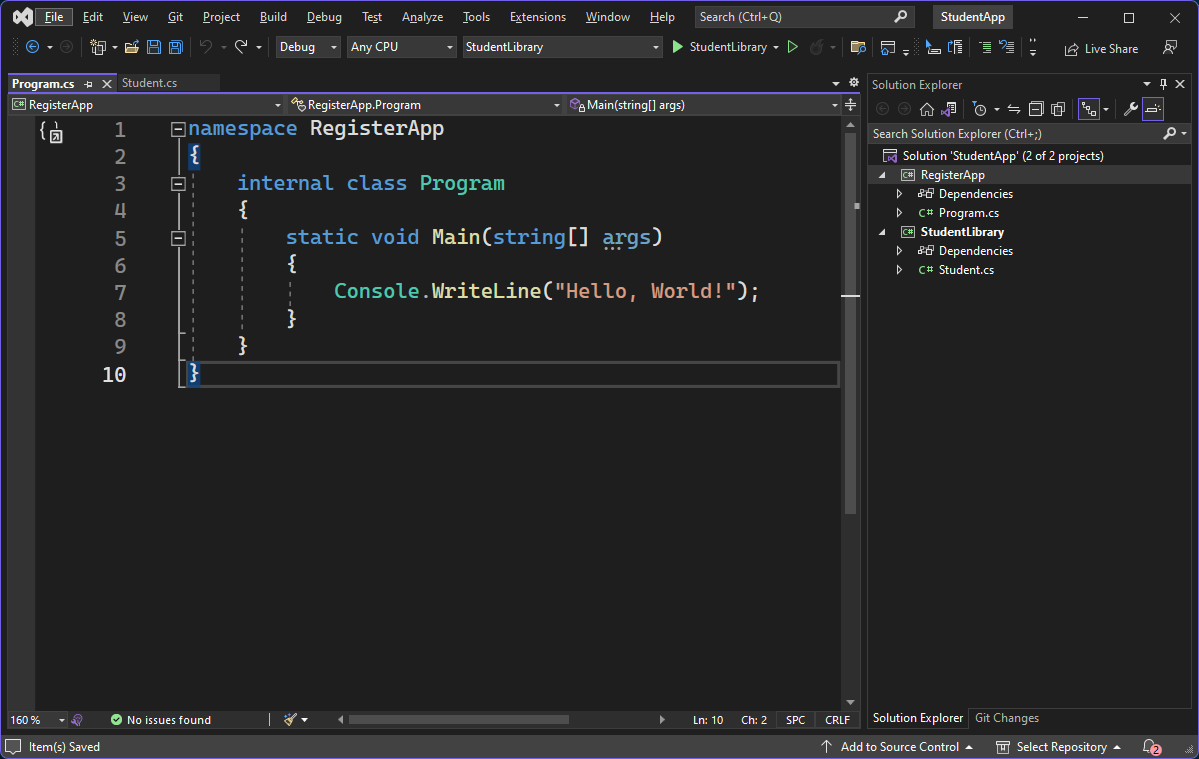Click Pending Changes Filter clock icon

[980, 109]
